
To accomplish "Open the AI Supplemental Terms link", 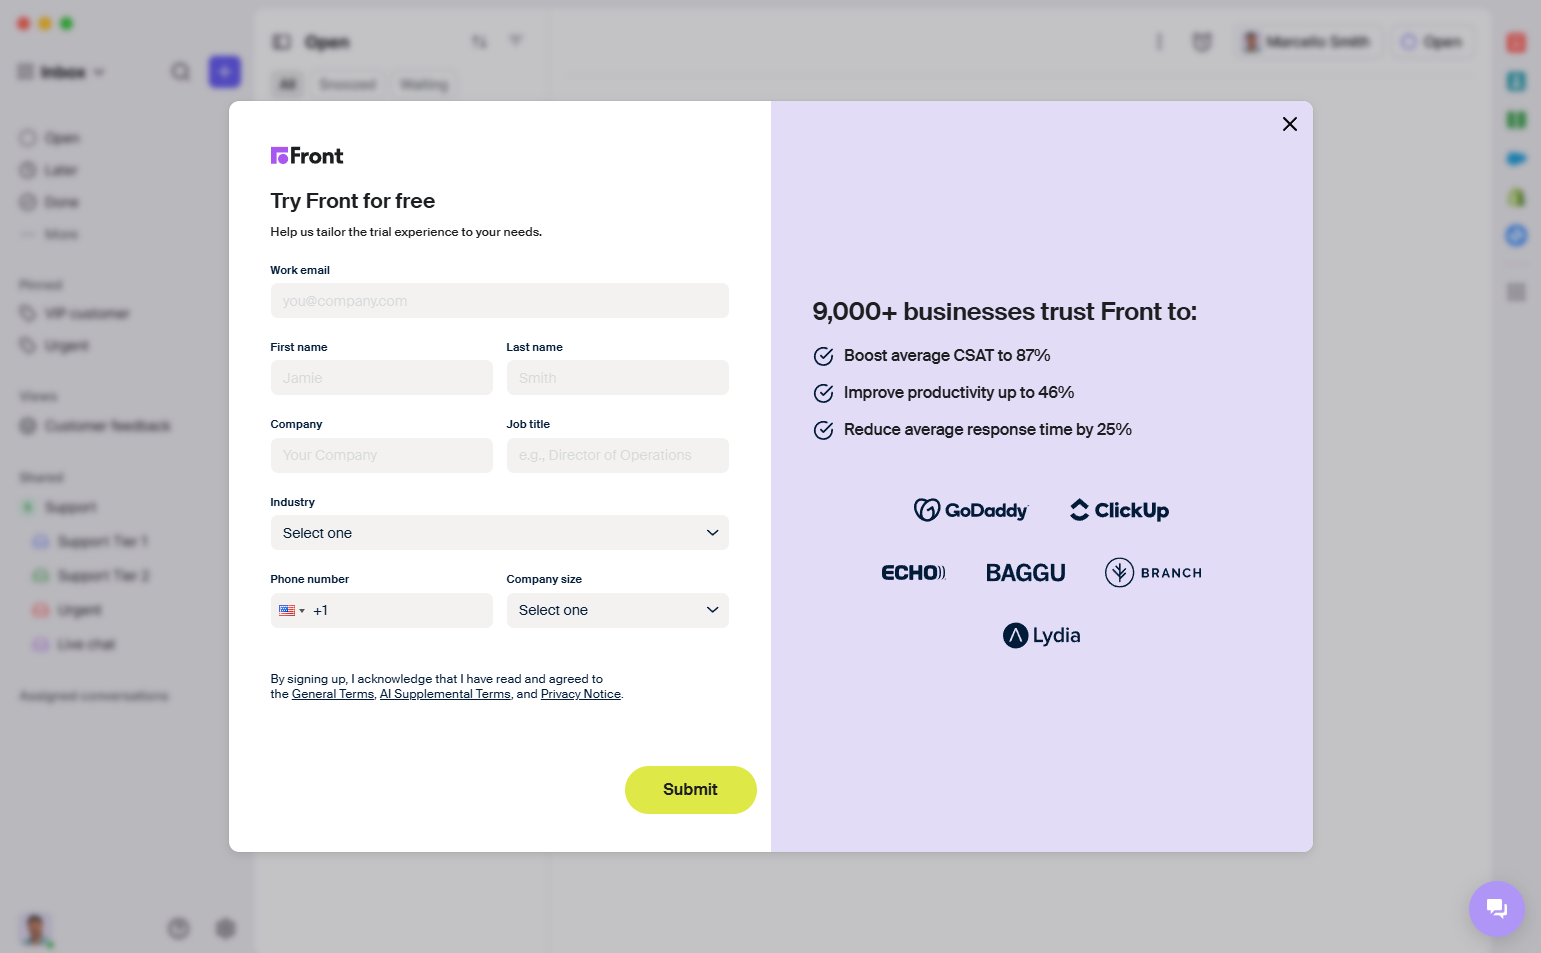I will click(x=445, y=694).
